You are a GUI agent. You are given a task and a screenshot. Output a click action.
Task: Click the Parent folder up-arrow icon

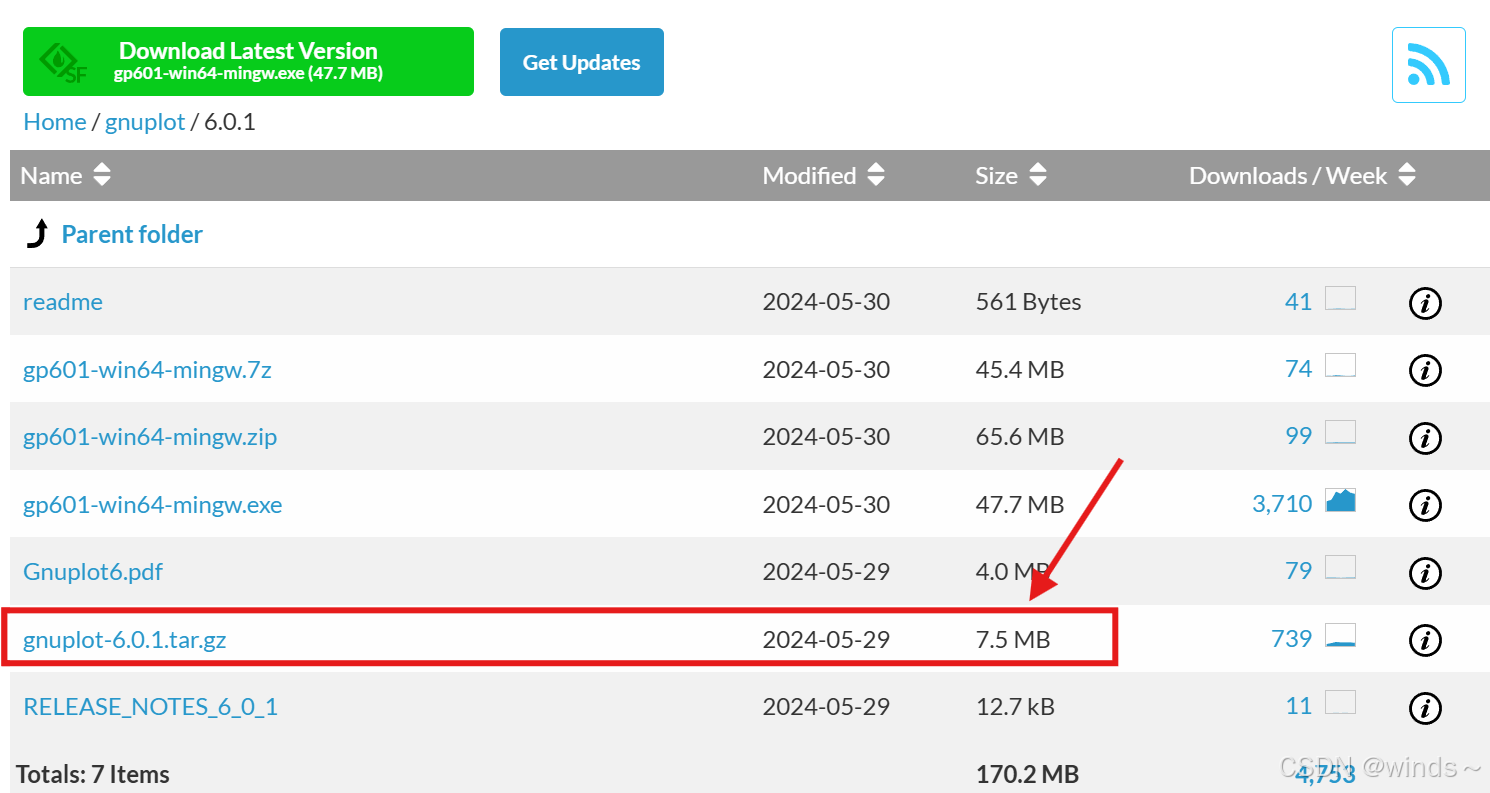coord(37,234)
